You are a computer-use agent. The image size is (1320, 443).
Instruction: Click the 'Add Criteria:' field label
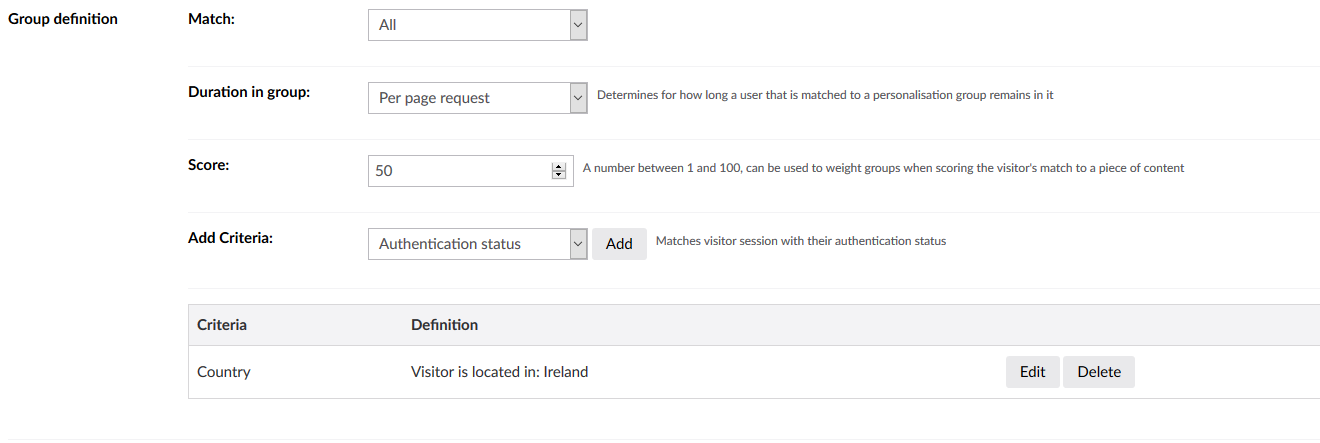coord(231,238)
